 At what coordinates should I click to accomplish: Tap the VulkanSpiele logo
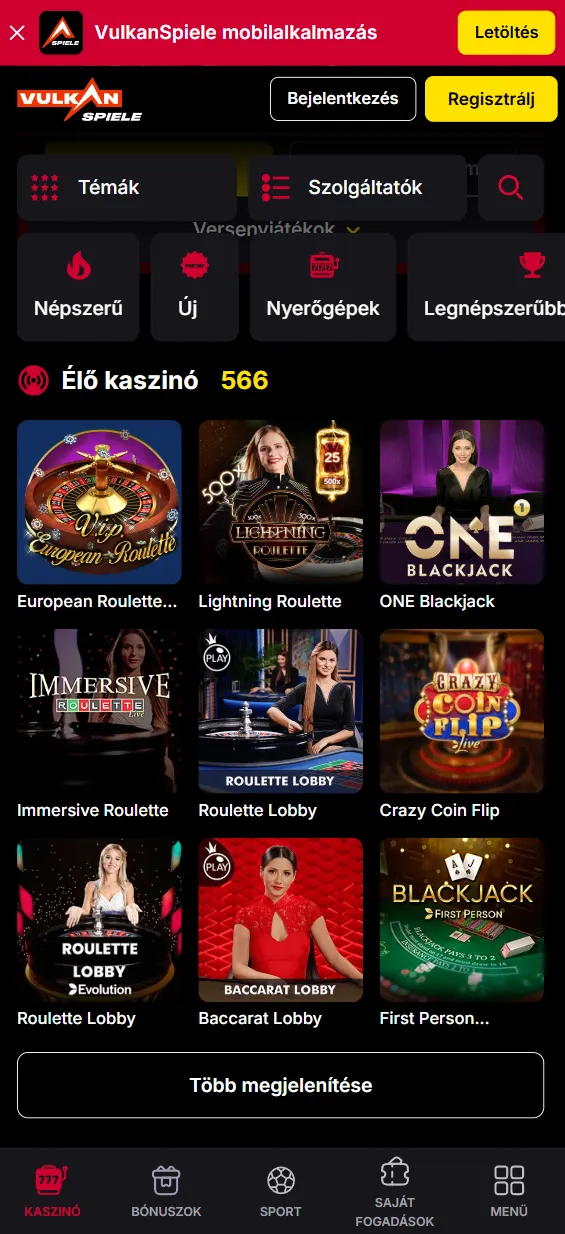coord(79,100)
